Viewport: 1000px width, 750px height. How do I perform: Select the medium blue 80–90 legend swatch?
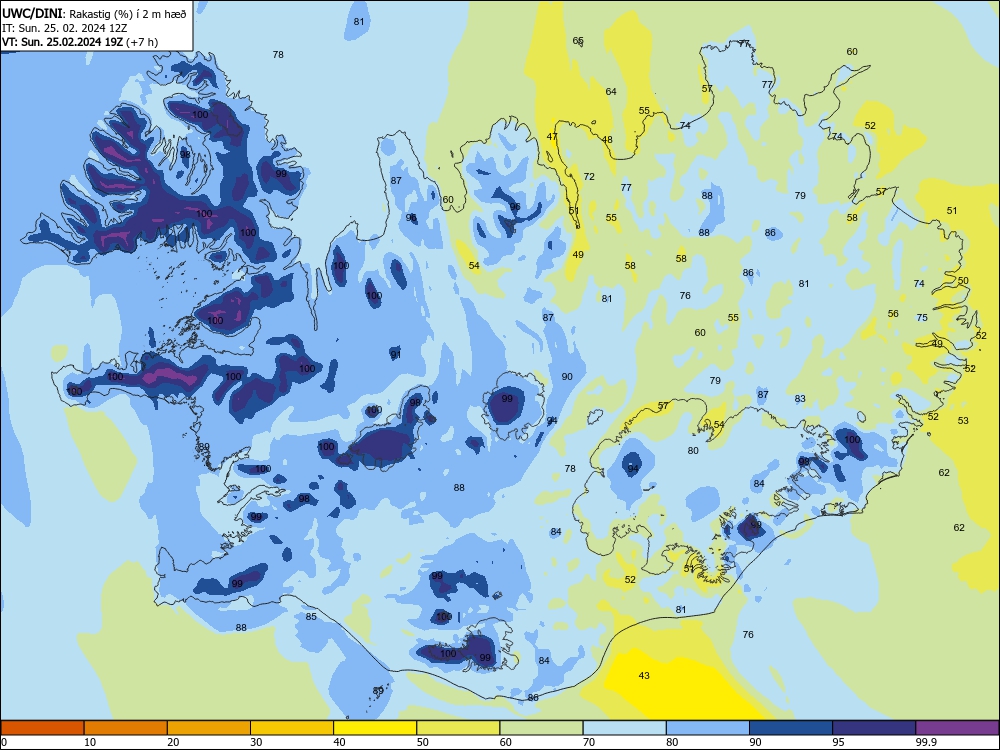pyautogui.click(x=708, y=728)
